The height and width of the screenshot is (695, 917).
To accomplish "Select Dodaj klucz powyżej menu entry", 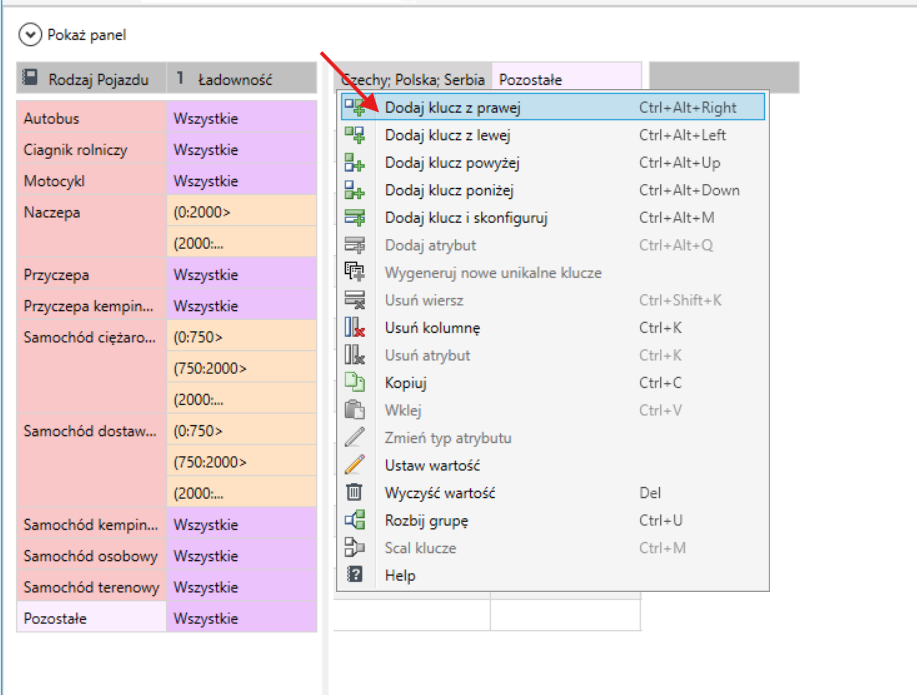I will (x=553, y=162).
